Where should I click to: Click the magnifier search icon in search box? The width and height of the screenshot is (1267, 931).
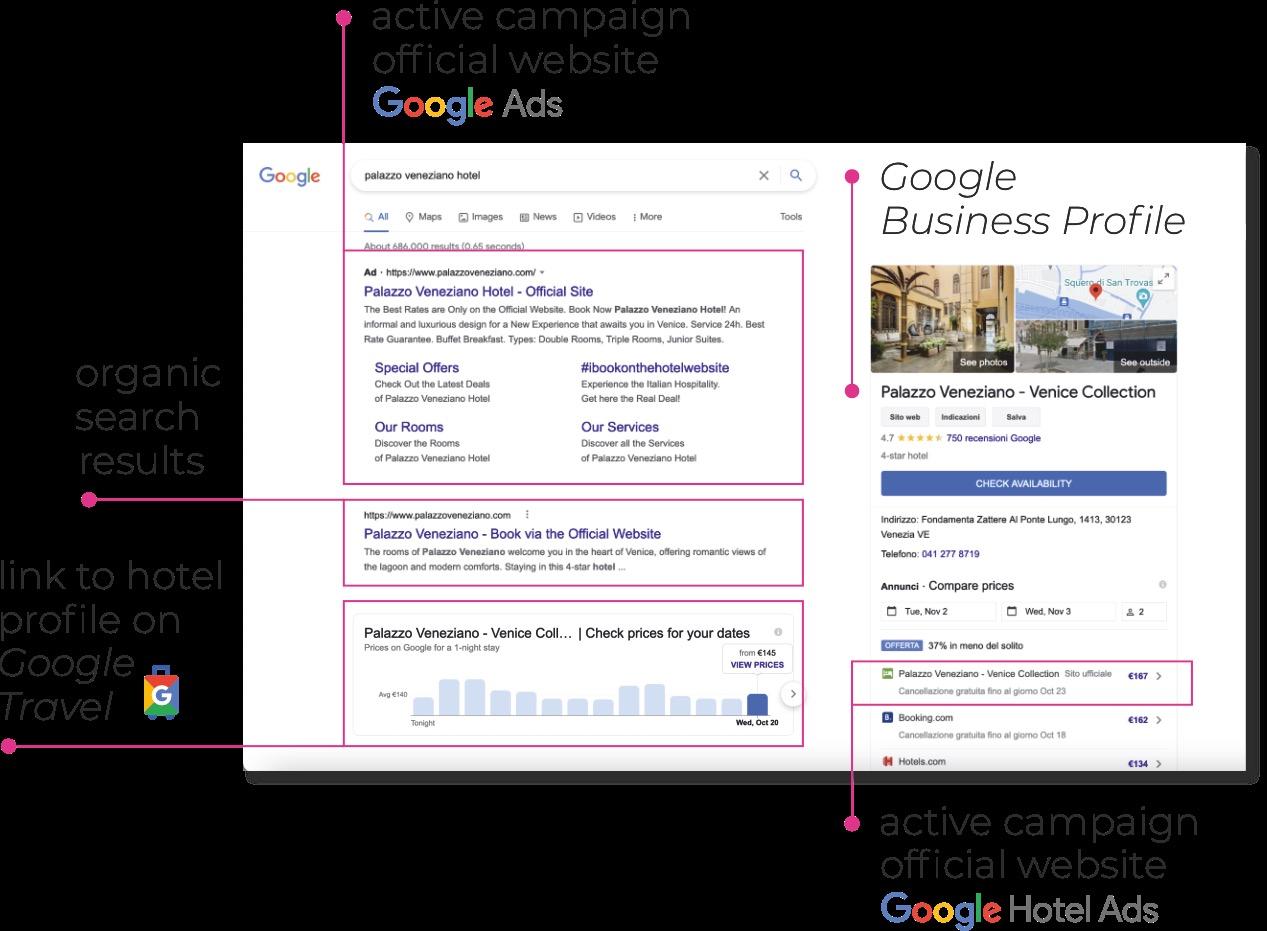click(x=796, y=175)
